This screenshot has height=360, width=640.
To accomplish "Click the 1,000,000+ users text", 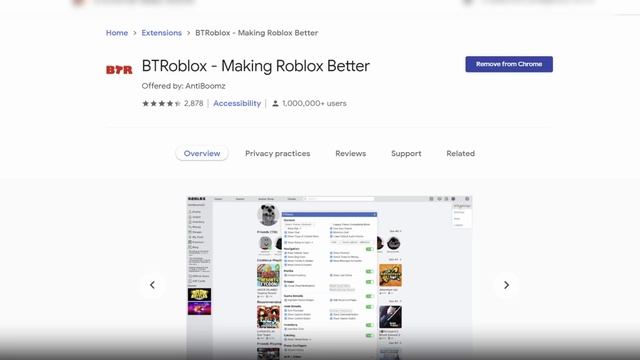I will (314, 104).
